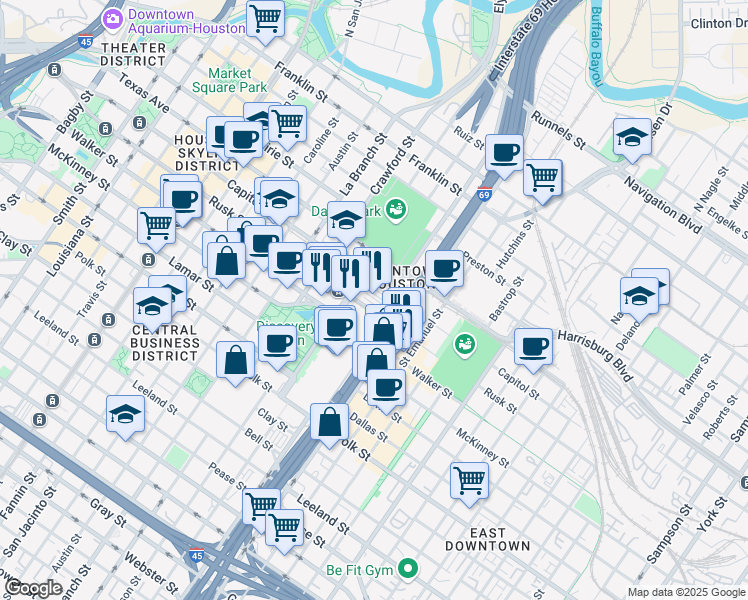The width and height of the screenshot is (748, 600).
Task: Click the 'Bagby St' street label
Action: (75, 113)
